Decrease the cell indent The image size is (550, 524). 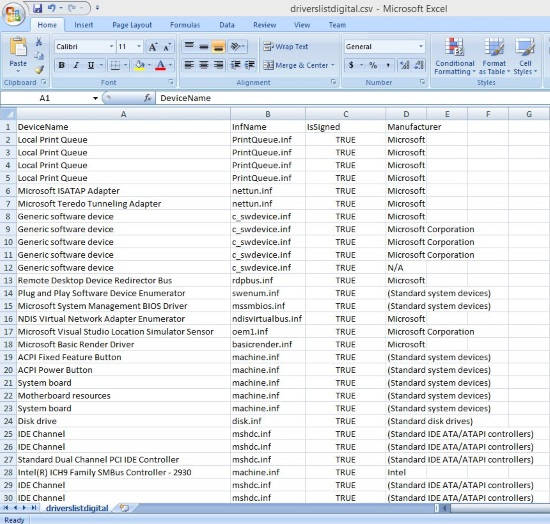(235, 65)
